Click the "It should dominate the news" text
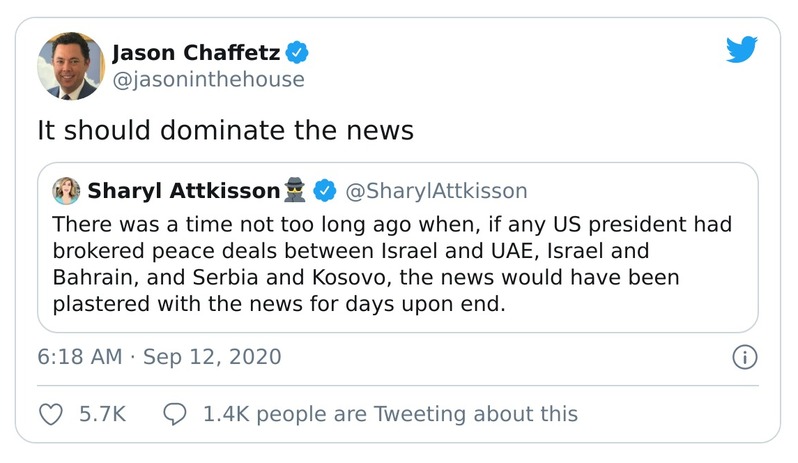Screen dimensions: 798x463 [225, 131]
